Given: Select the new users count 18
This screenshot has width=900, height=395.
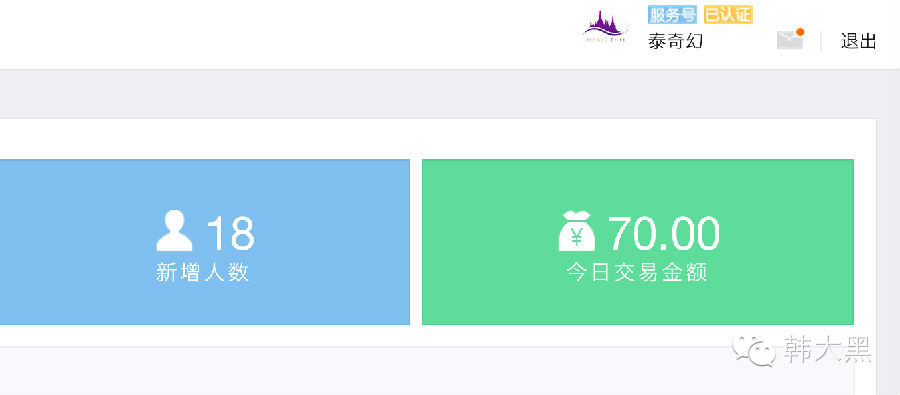Looking at the screenshot, I should coord(230,233).
